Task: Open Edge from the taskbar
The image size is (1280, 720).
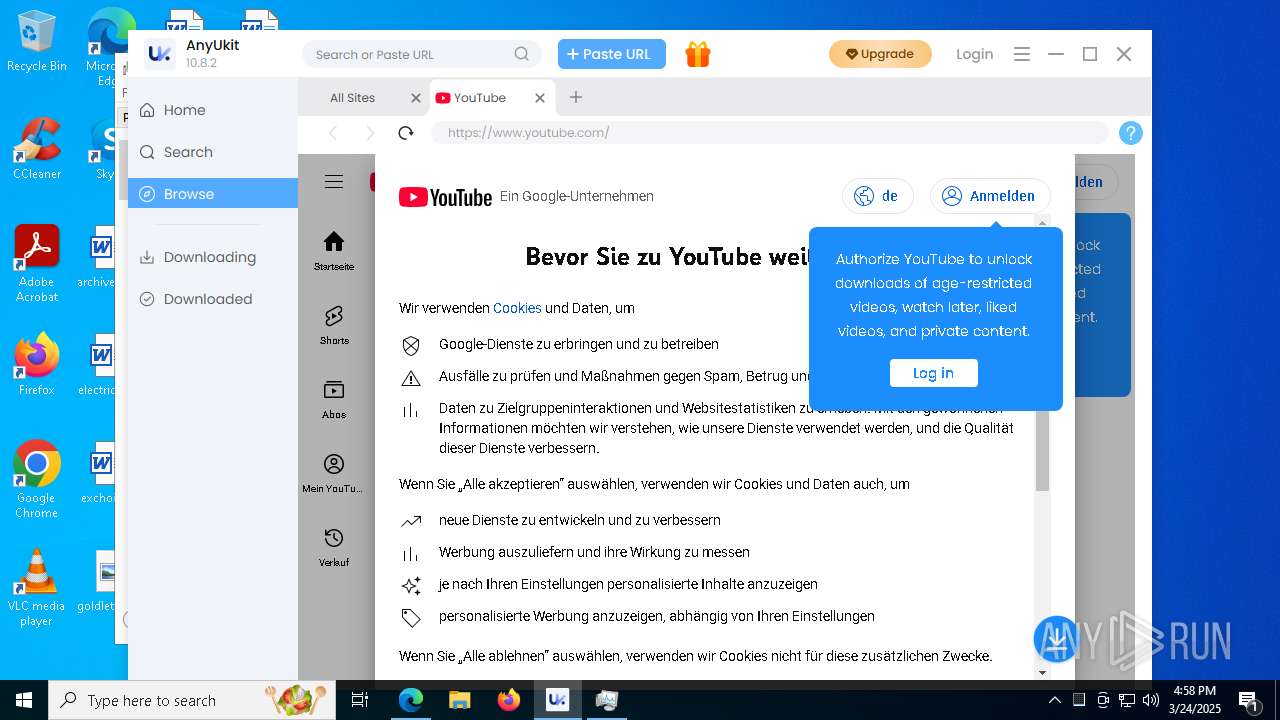Action: (411, 700)
